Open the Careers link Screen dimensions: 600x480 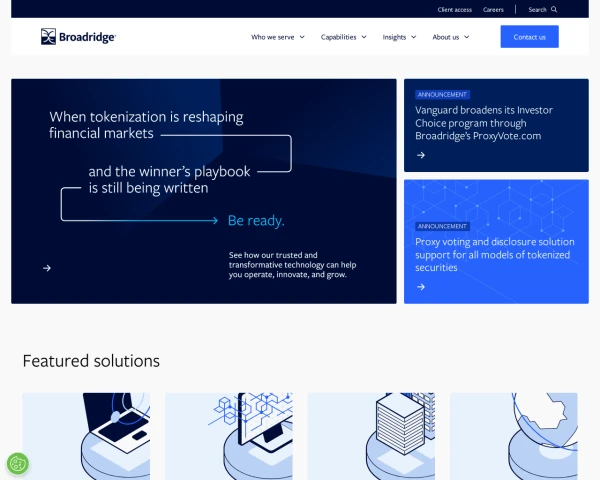[x=493, y=10]
